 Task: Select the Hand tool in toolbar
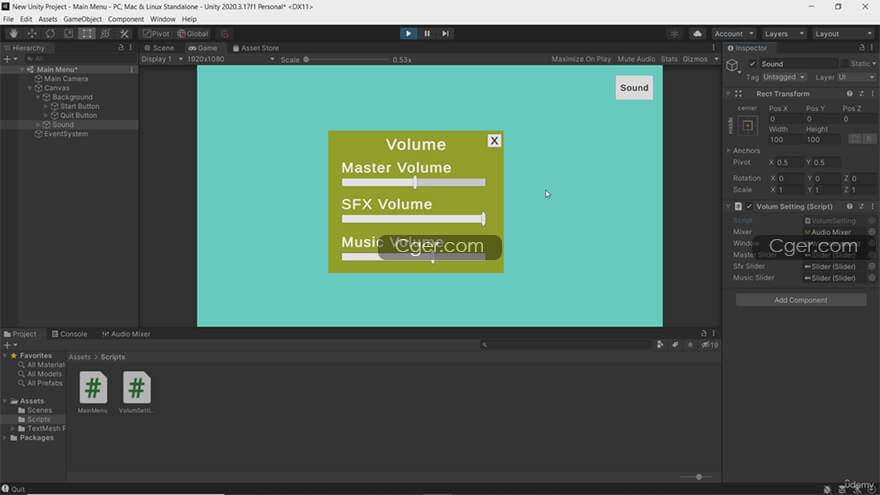13,34
